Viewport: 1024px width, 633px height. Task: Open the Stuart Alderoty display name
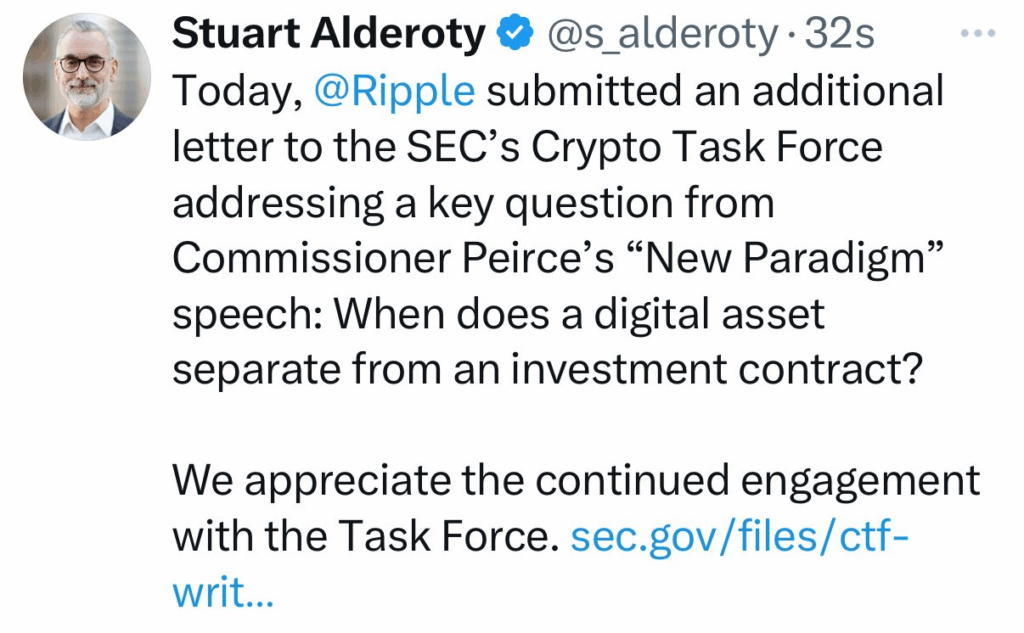click(x=329, y=33)
